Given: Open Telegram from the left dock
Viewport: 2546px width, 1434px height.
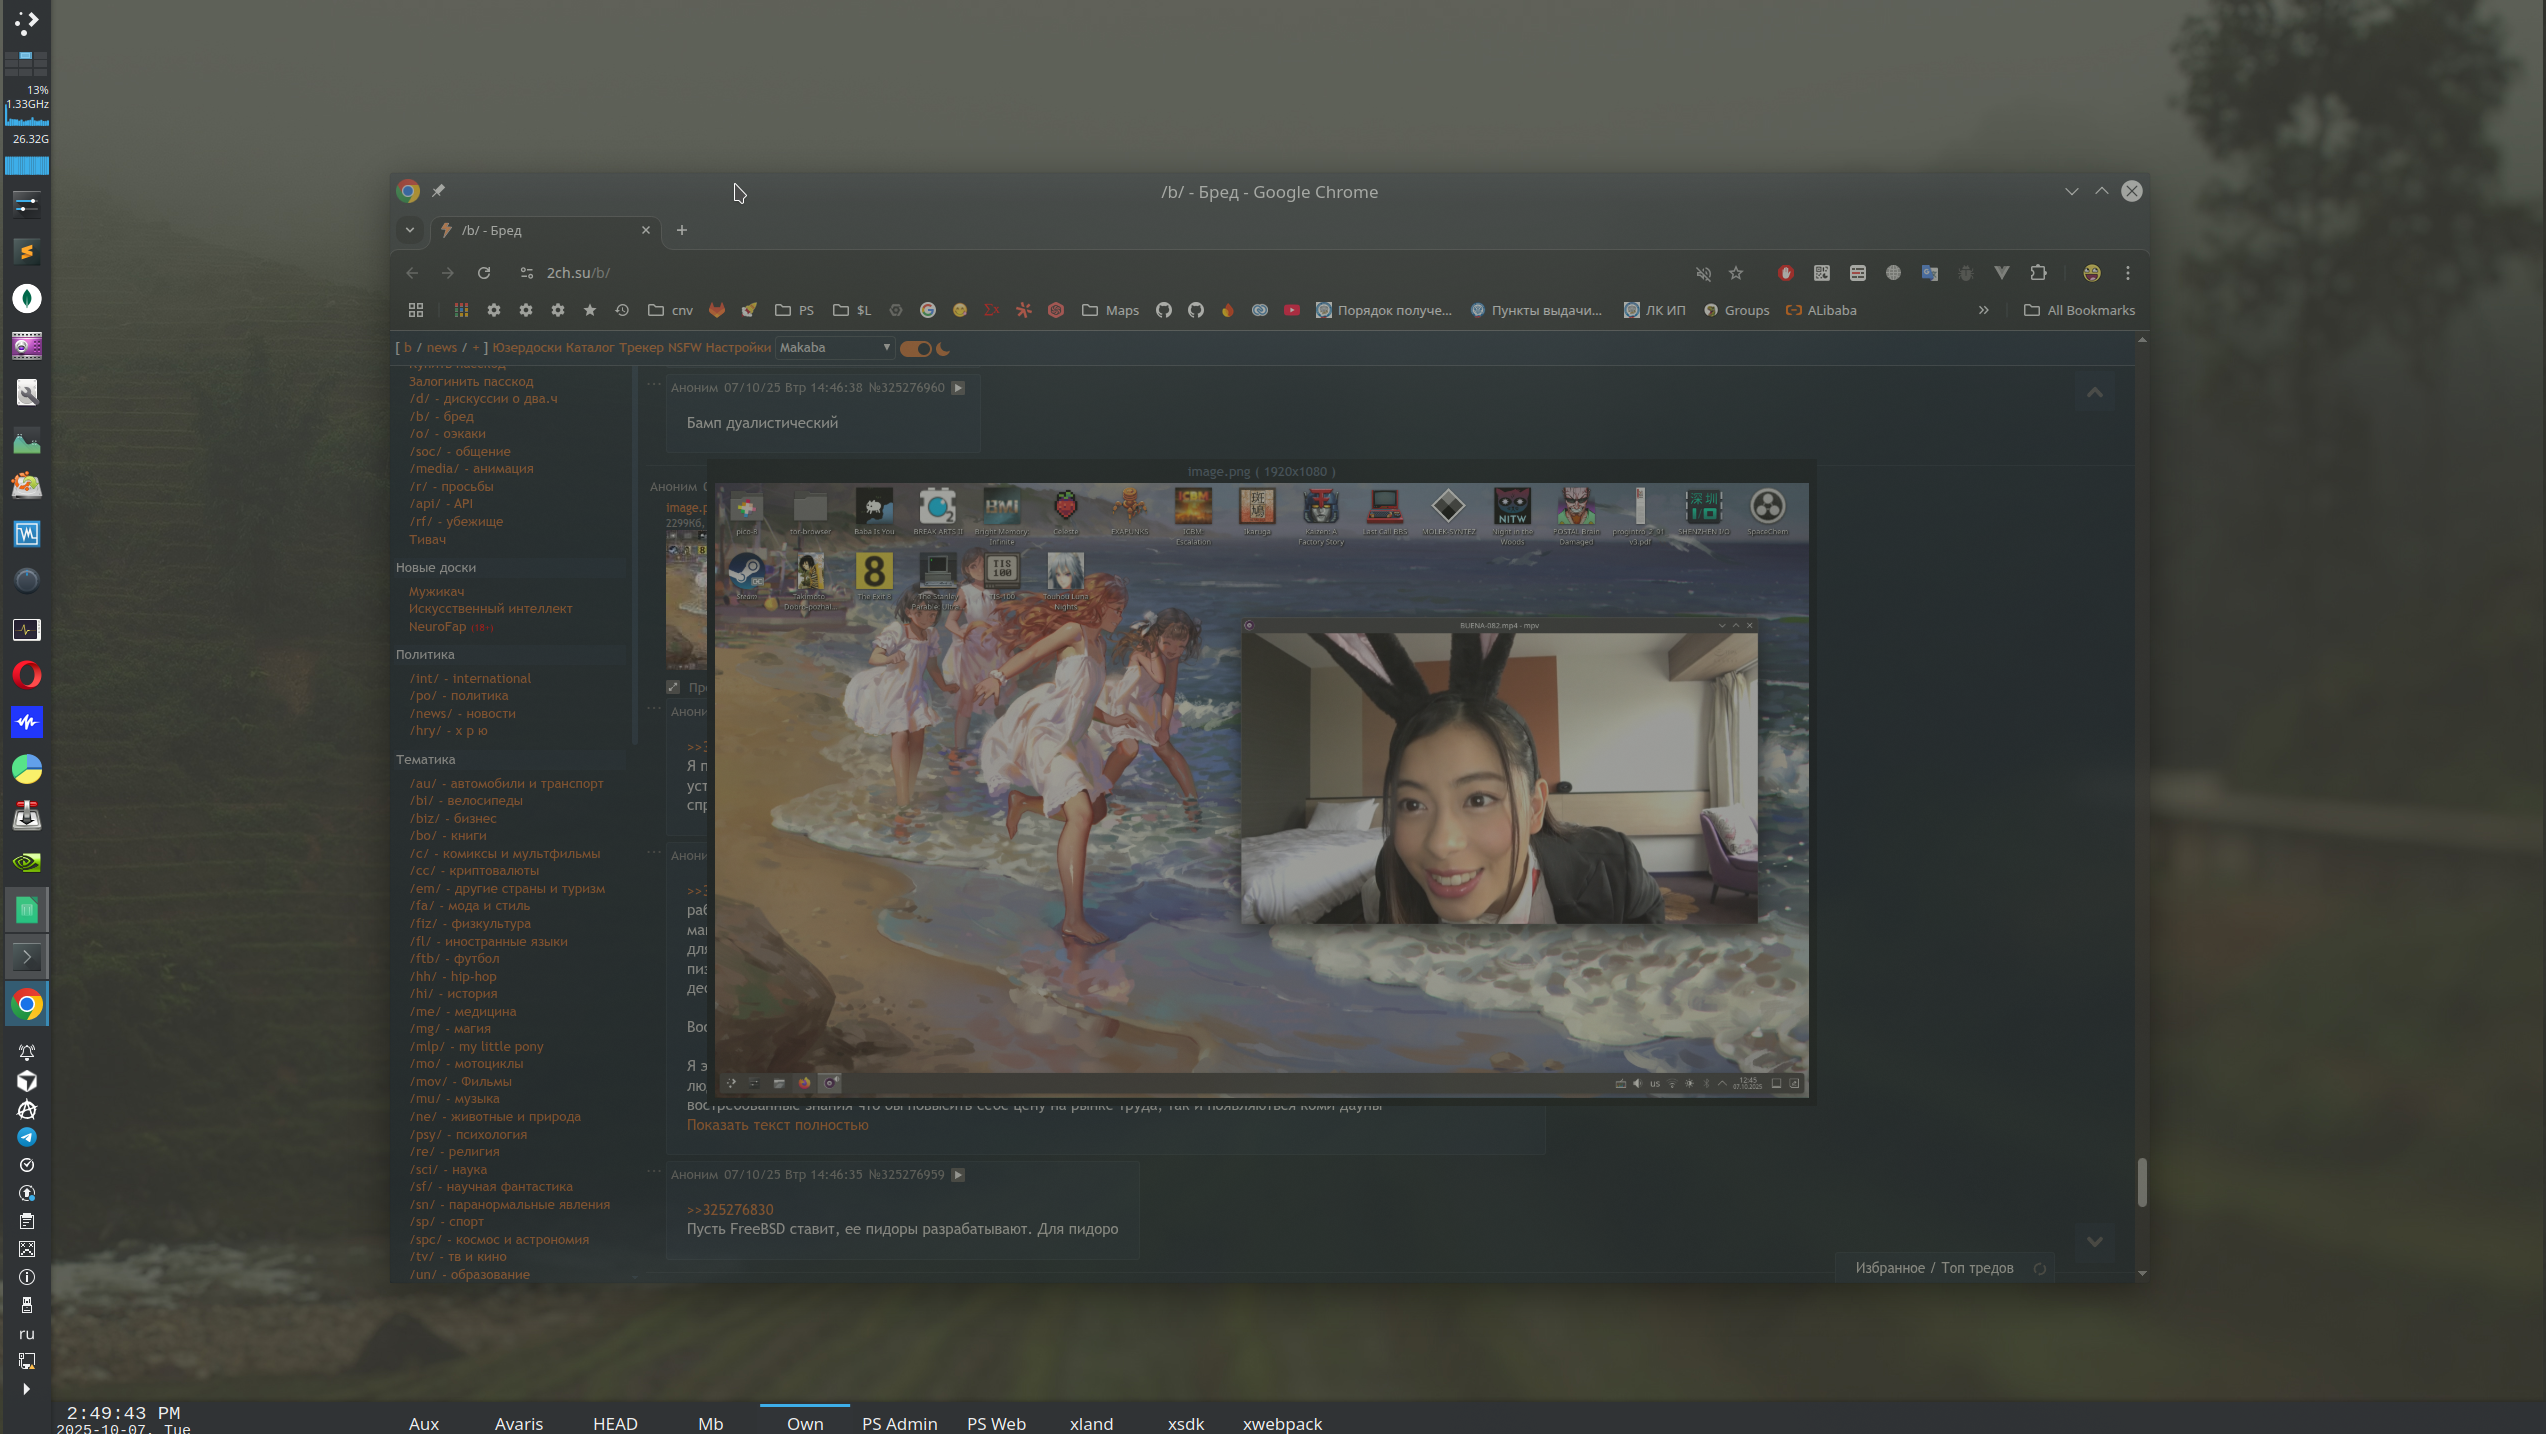Looking at the screenshot, I should pos(27,1137).
